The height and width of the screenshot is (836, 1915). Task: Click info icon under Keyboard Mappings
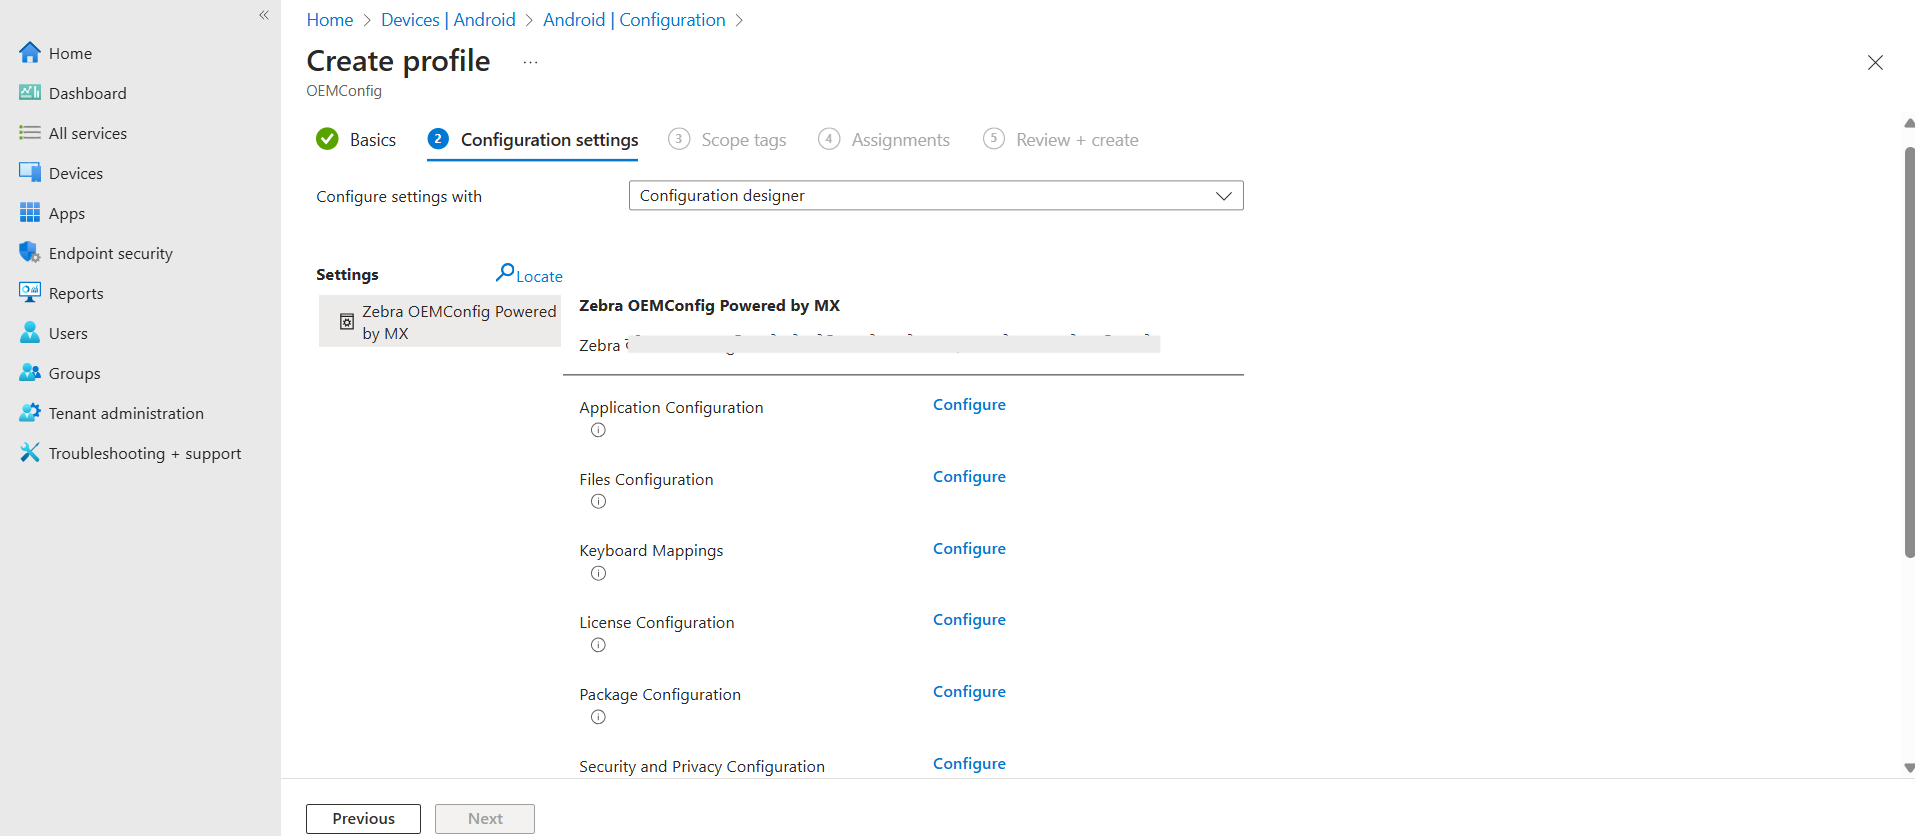coord(598,573)
